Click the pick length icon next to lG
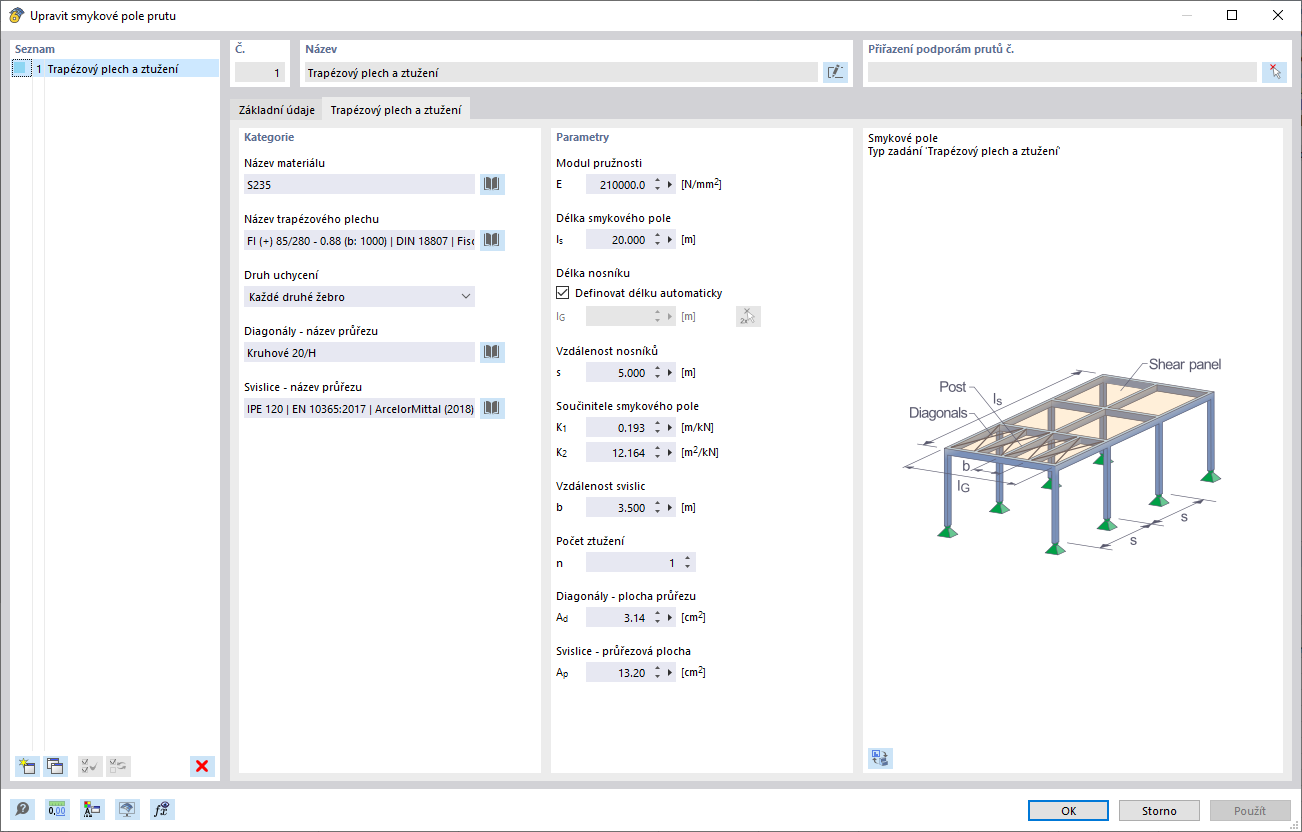1302x832 pixels. pyautogui.click(x=748, y=316)
